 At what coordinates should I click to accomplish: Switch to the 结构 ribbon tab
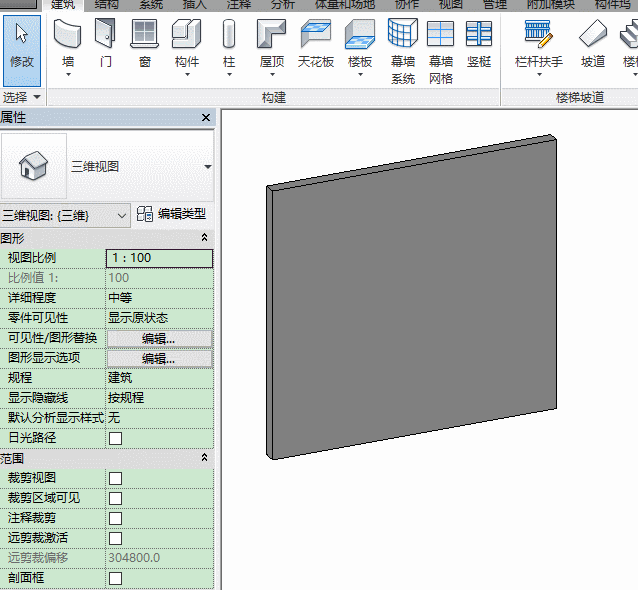coord(107,5)
